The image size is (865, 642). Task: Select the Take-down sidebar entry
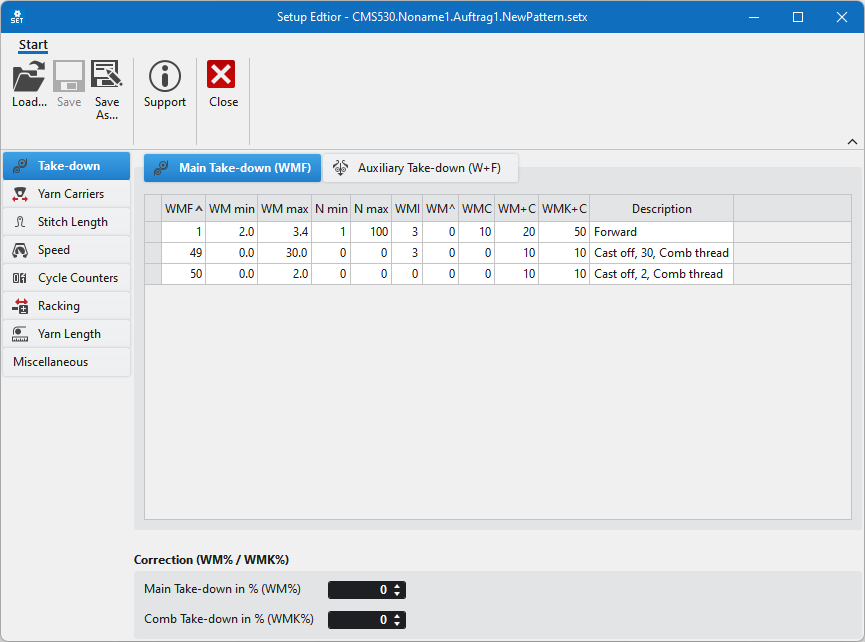coord(67,166)
